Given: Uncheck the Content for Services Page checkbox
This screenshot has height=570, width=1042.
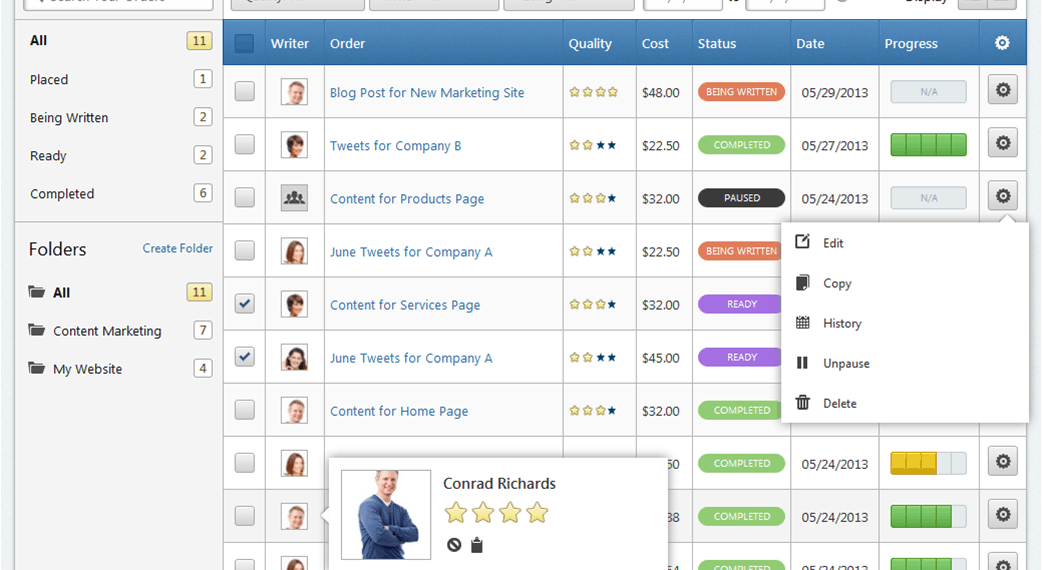Looking at the screenshot, I should (244, 304).
